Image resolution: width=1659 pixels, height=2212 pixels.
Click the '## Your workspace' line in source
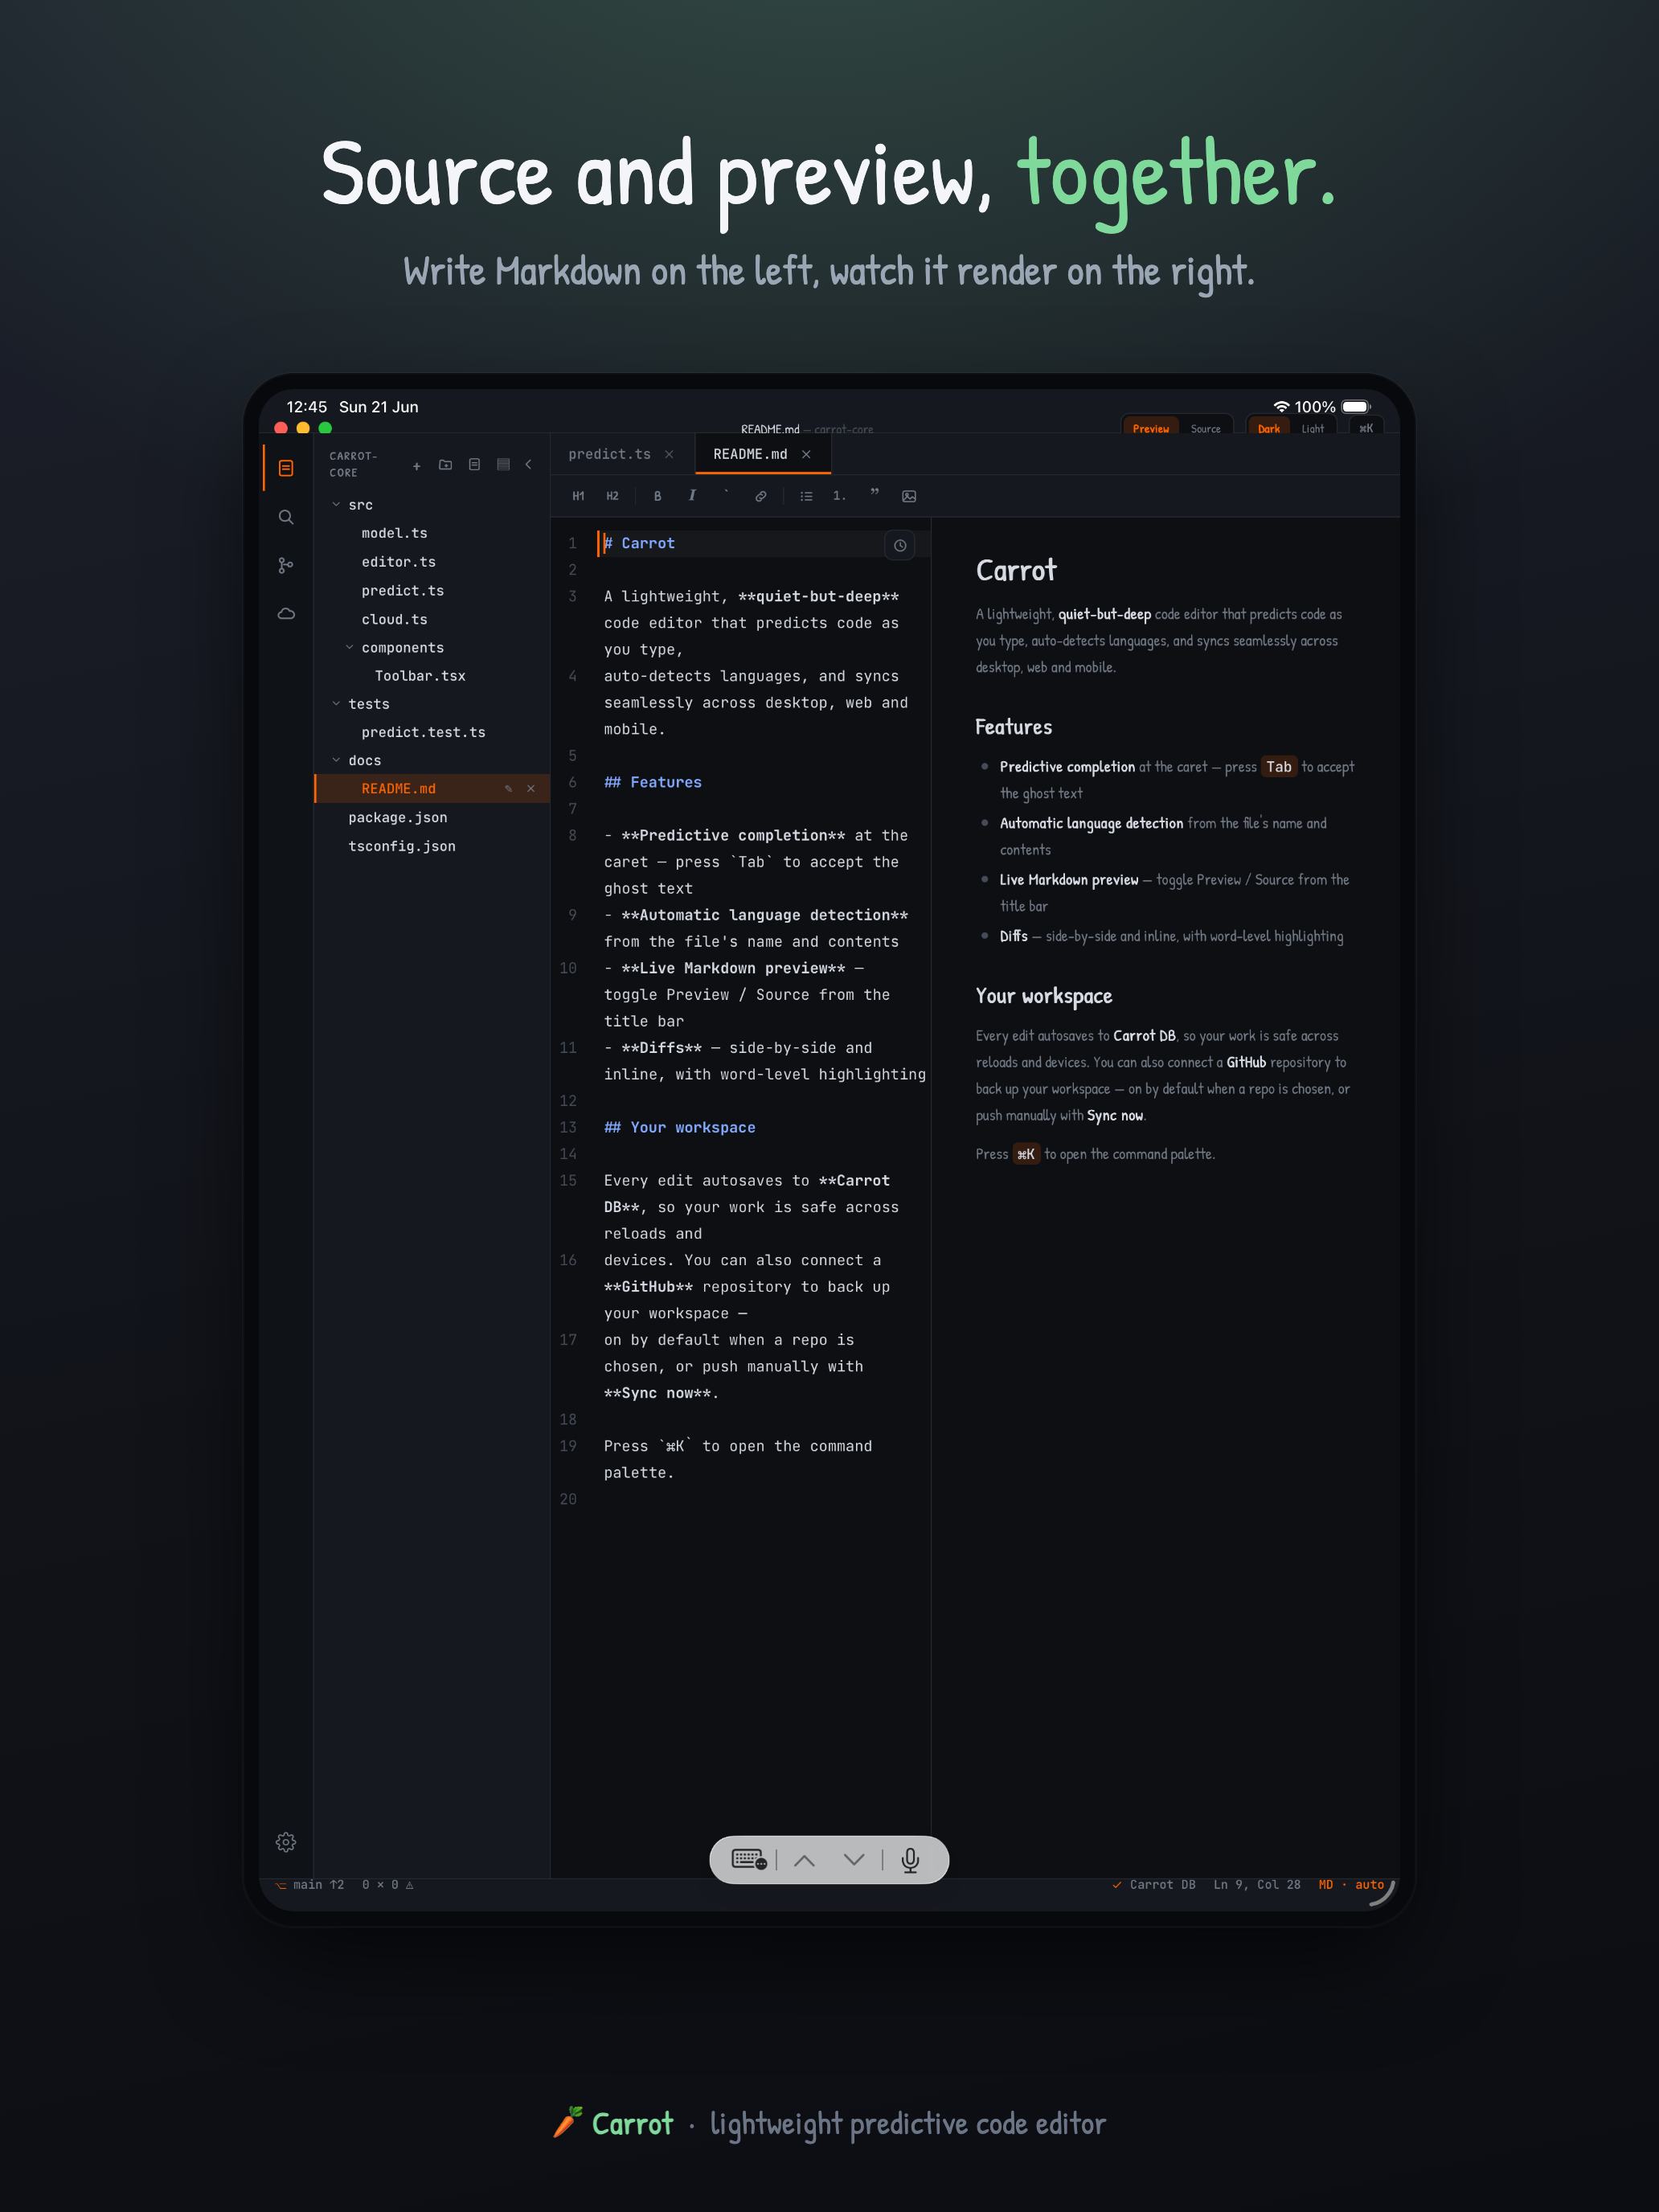pyautogui.click(x=680, y=1128)
